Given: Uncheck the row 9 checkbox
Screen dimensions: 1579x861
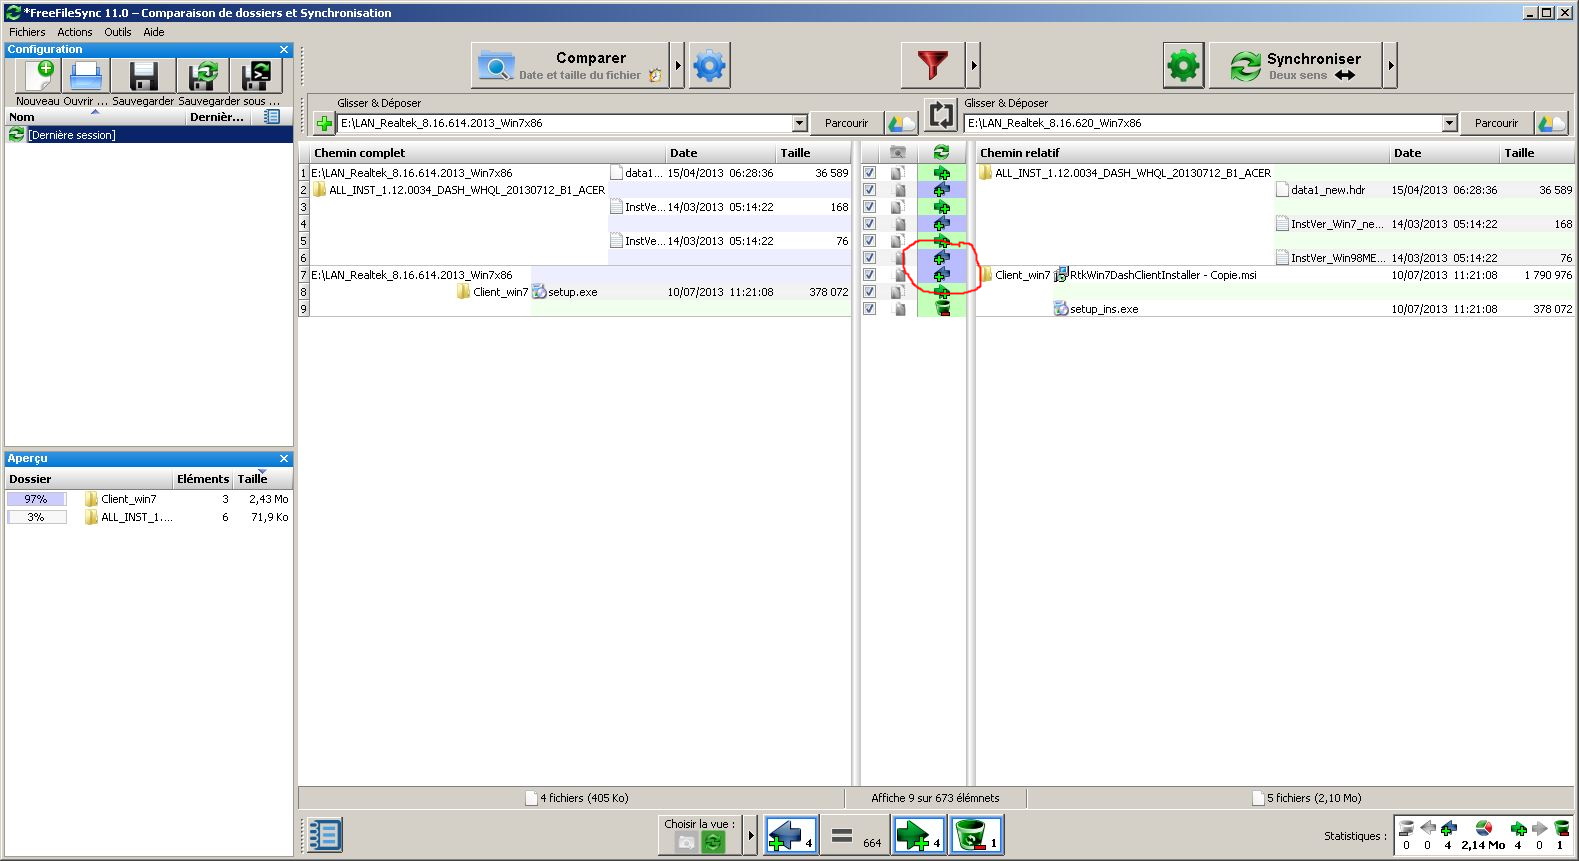Looking at the screenshot, I should (869, 309).
